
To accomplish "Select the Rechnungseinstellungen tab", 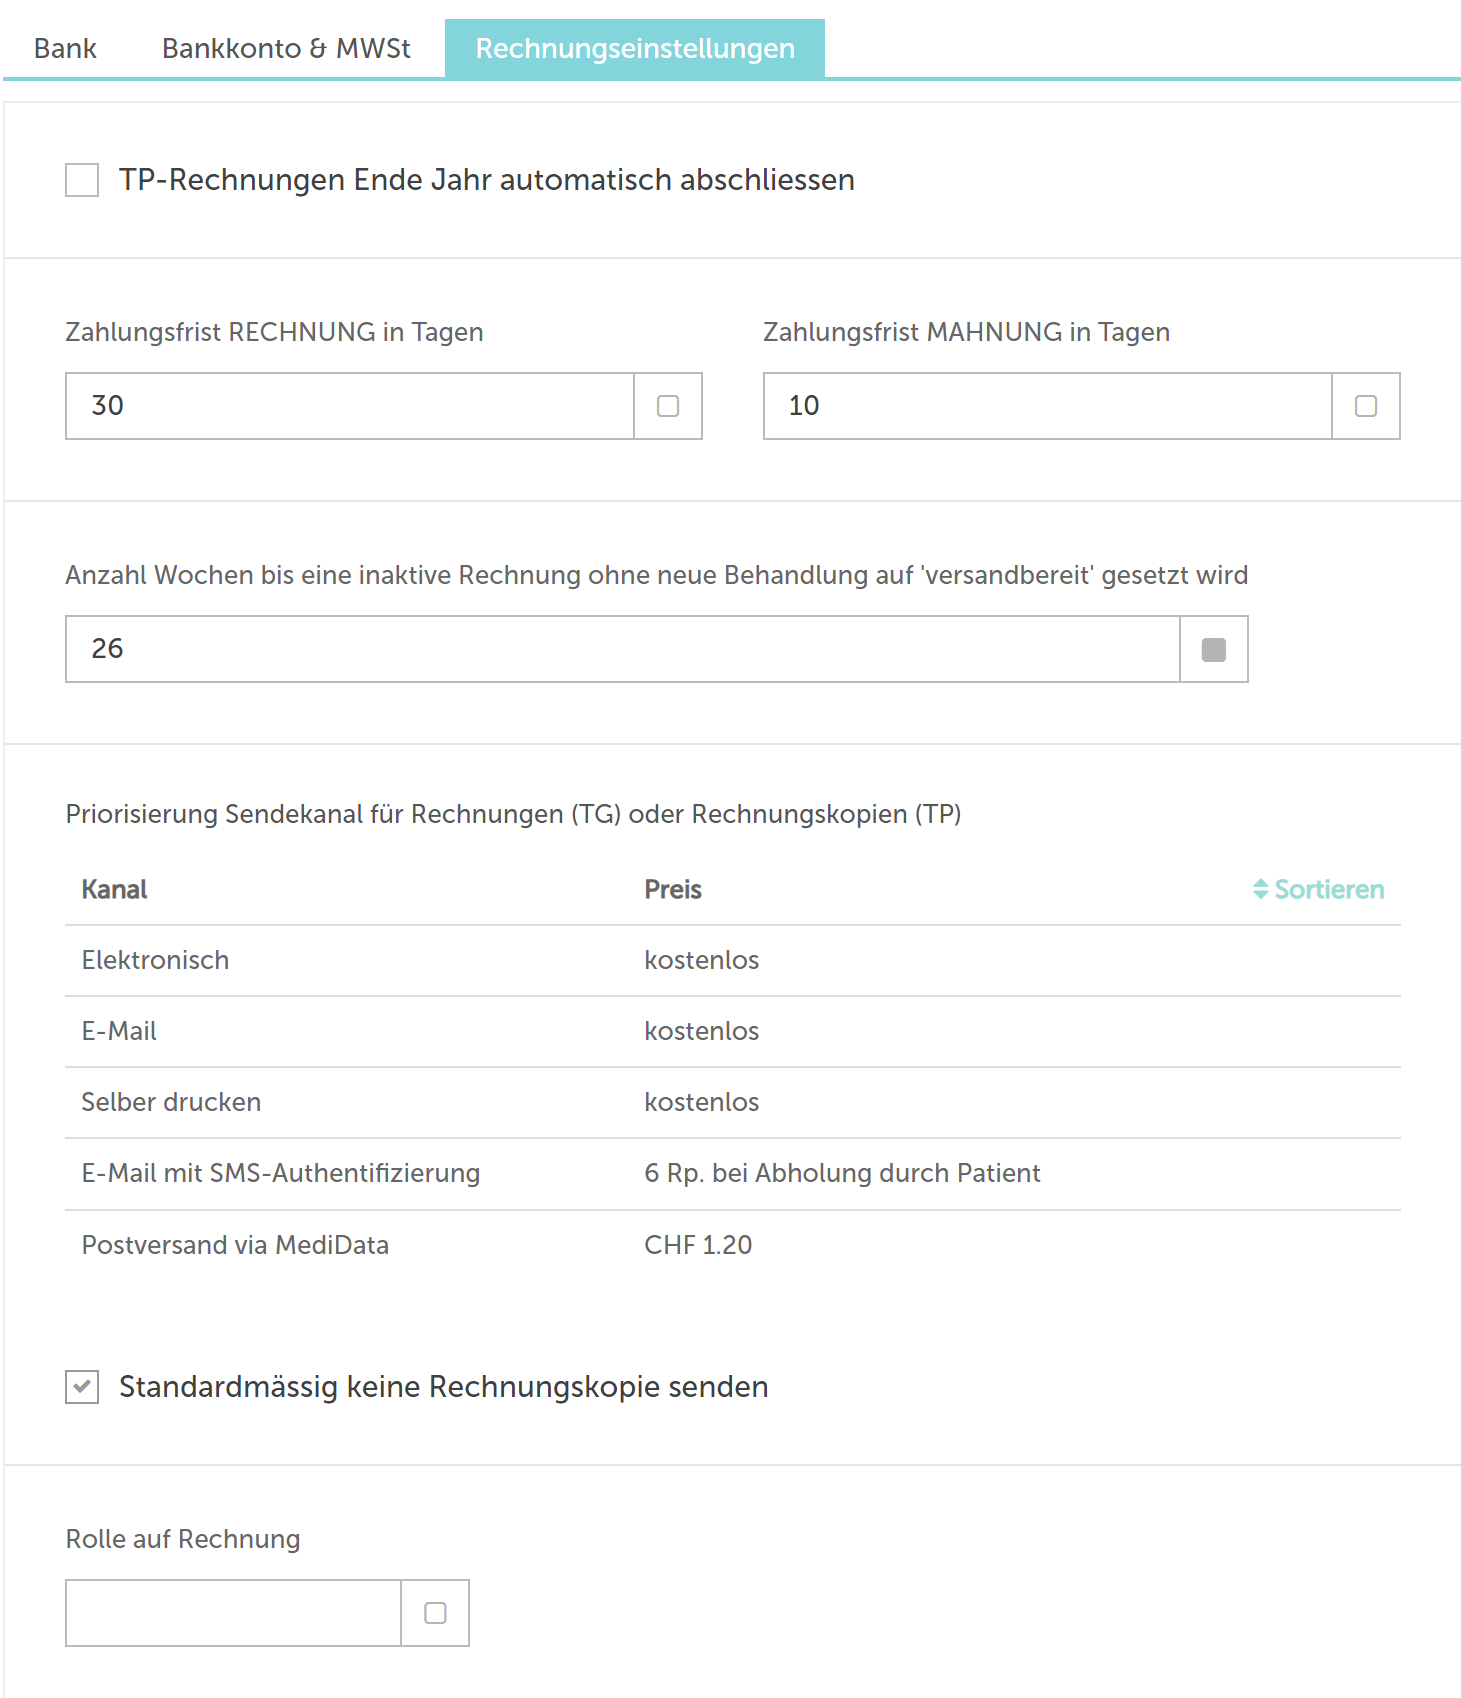I will (635, 48).
